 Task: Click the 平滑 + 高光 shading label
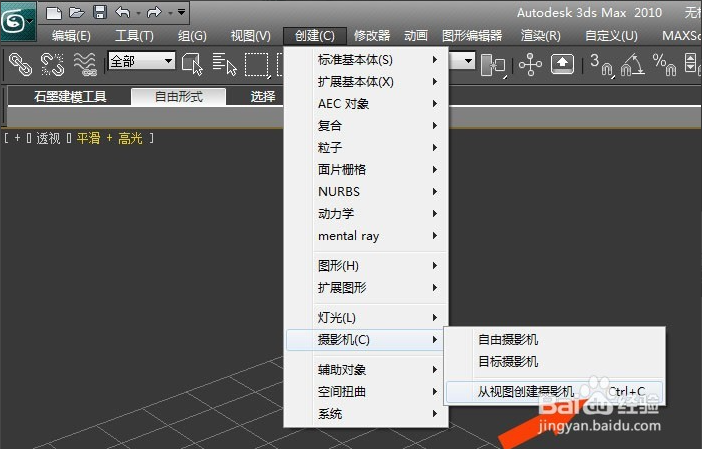110,138
